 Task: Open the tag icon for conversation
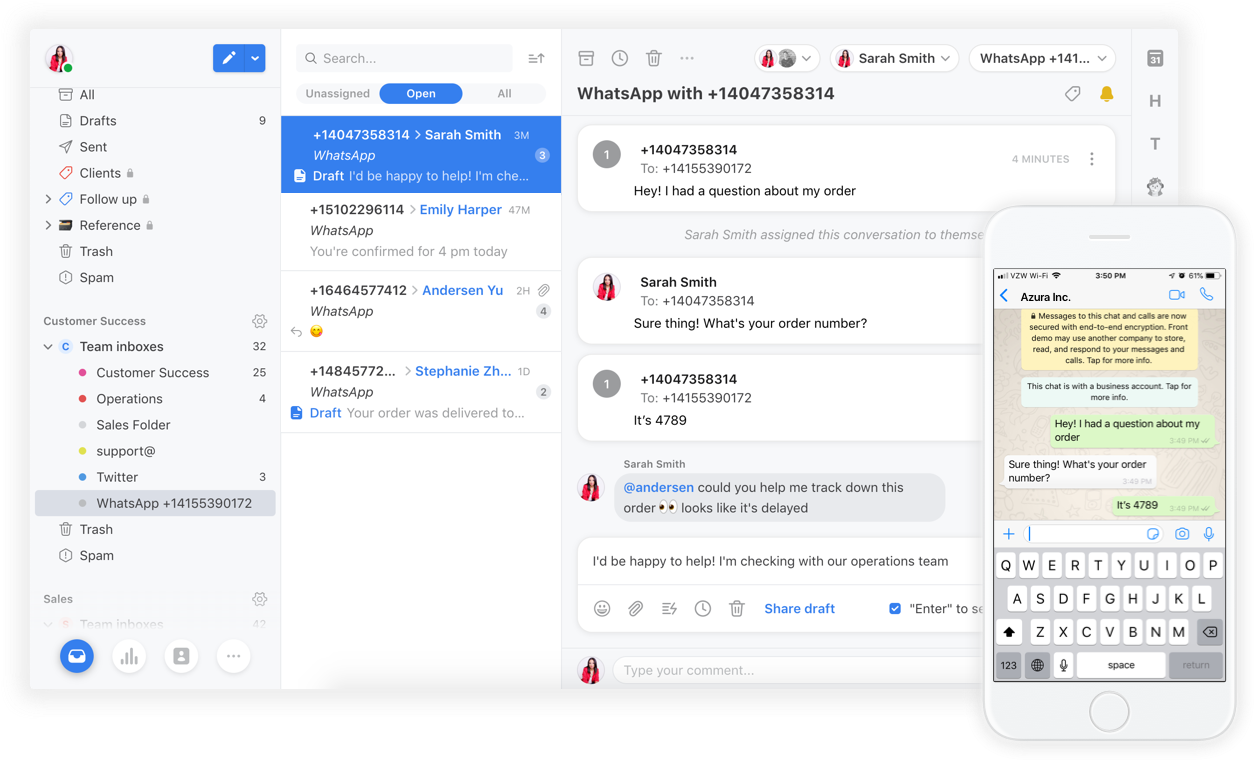point(1072,94)
